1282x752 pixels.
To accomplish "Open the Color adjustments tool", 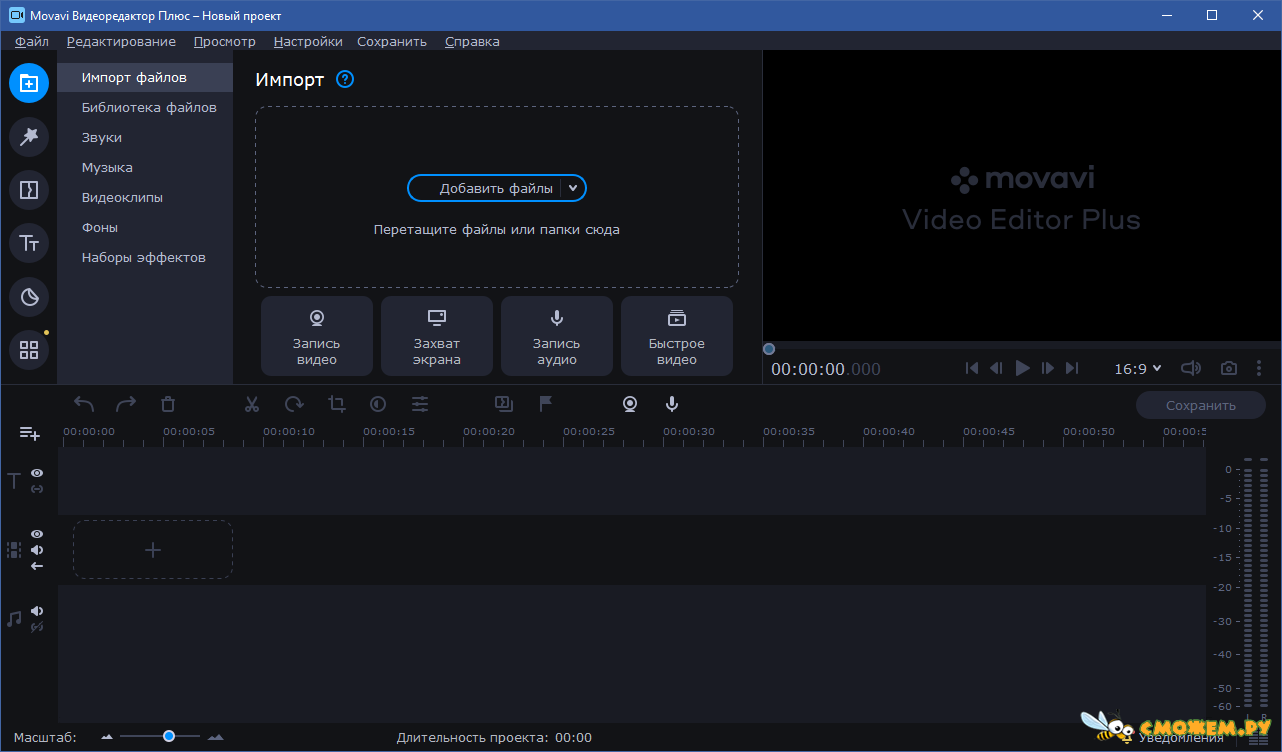I will [x=378, y=404].
